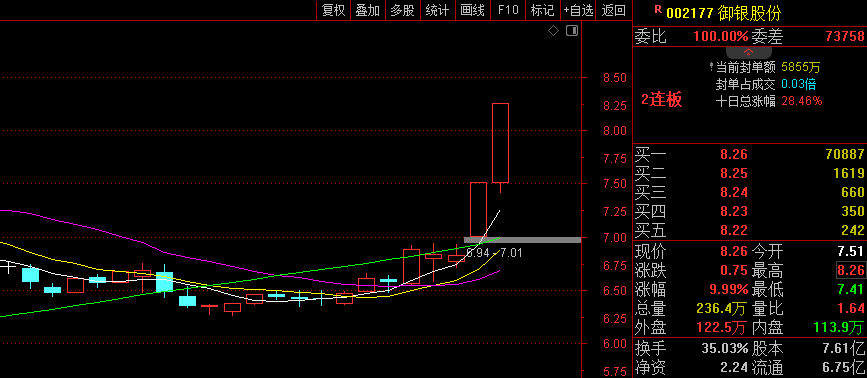The height and width of the screenshot is (378, 867).
Task: Click the 2连板 consecutive limit label
Action: (x=662, y=100)
